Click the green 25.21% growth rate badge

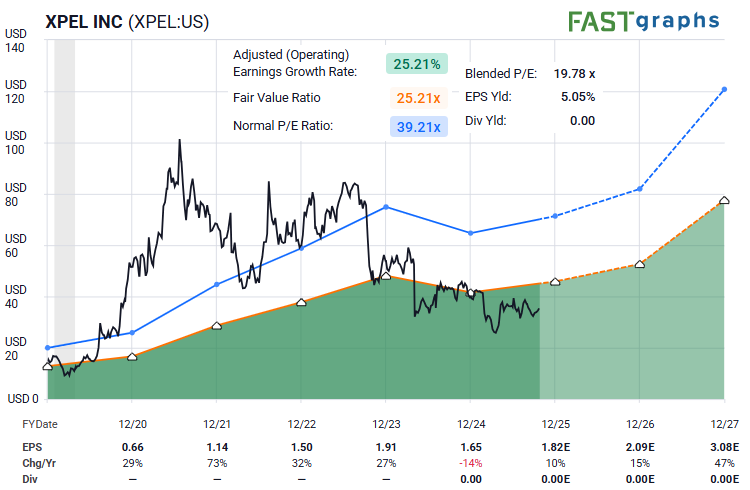pyautogui.click(x=417, y=63)
